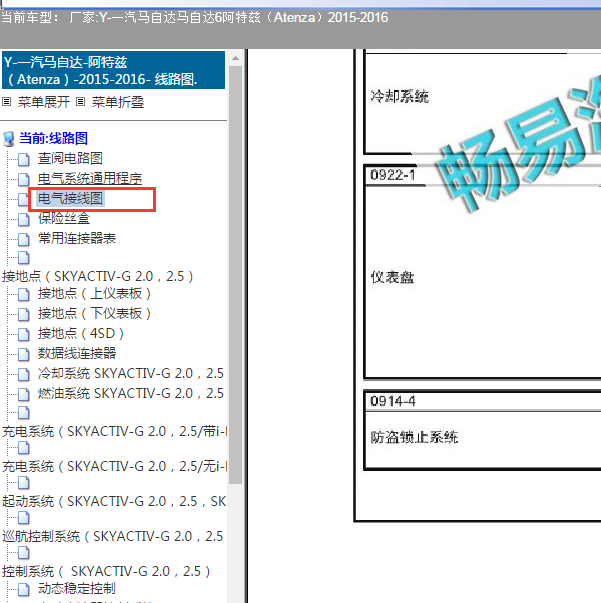Open 查阅电路图 tree item
Viewport: 601px width, 603px height.
tap(70, 158)
